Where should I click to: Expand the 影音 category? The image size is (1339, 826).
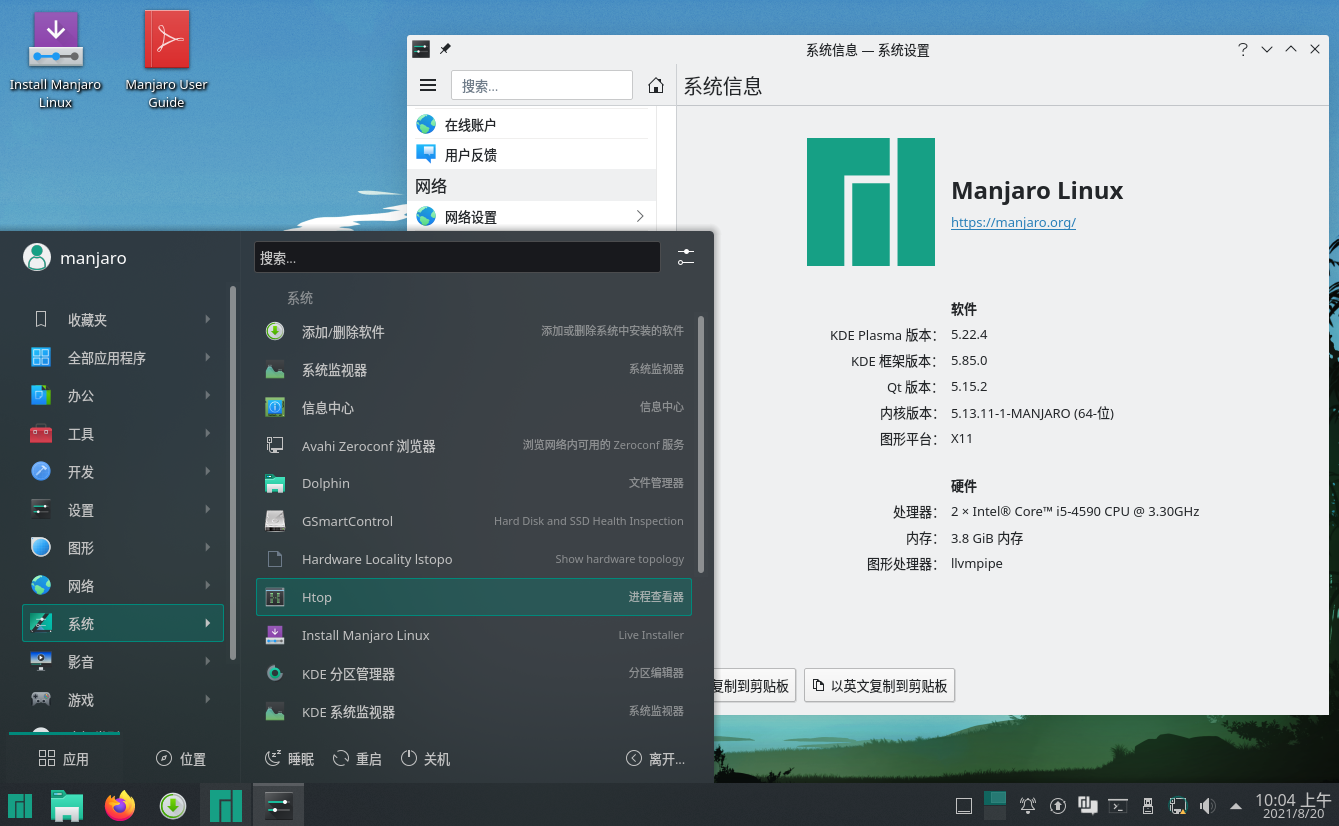(123, 661)
